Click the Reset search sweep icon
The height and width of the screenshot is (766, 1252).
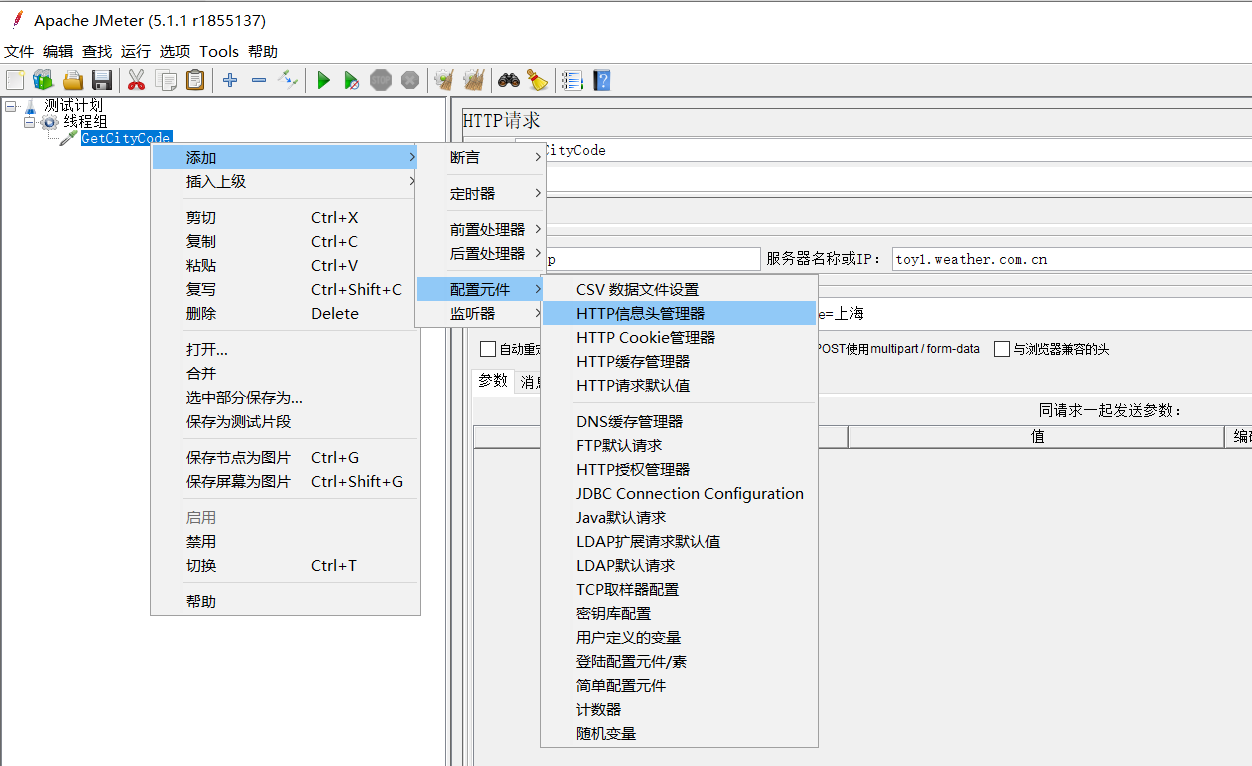(x=537, y=80)
